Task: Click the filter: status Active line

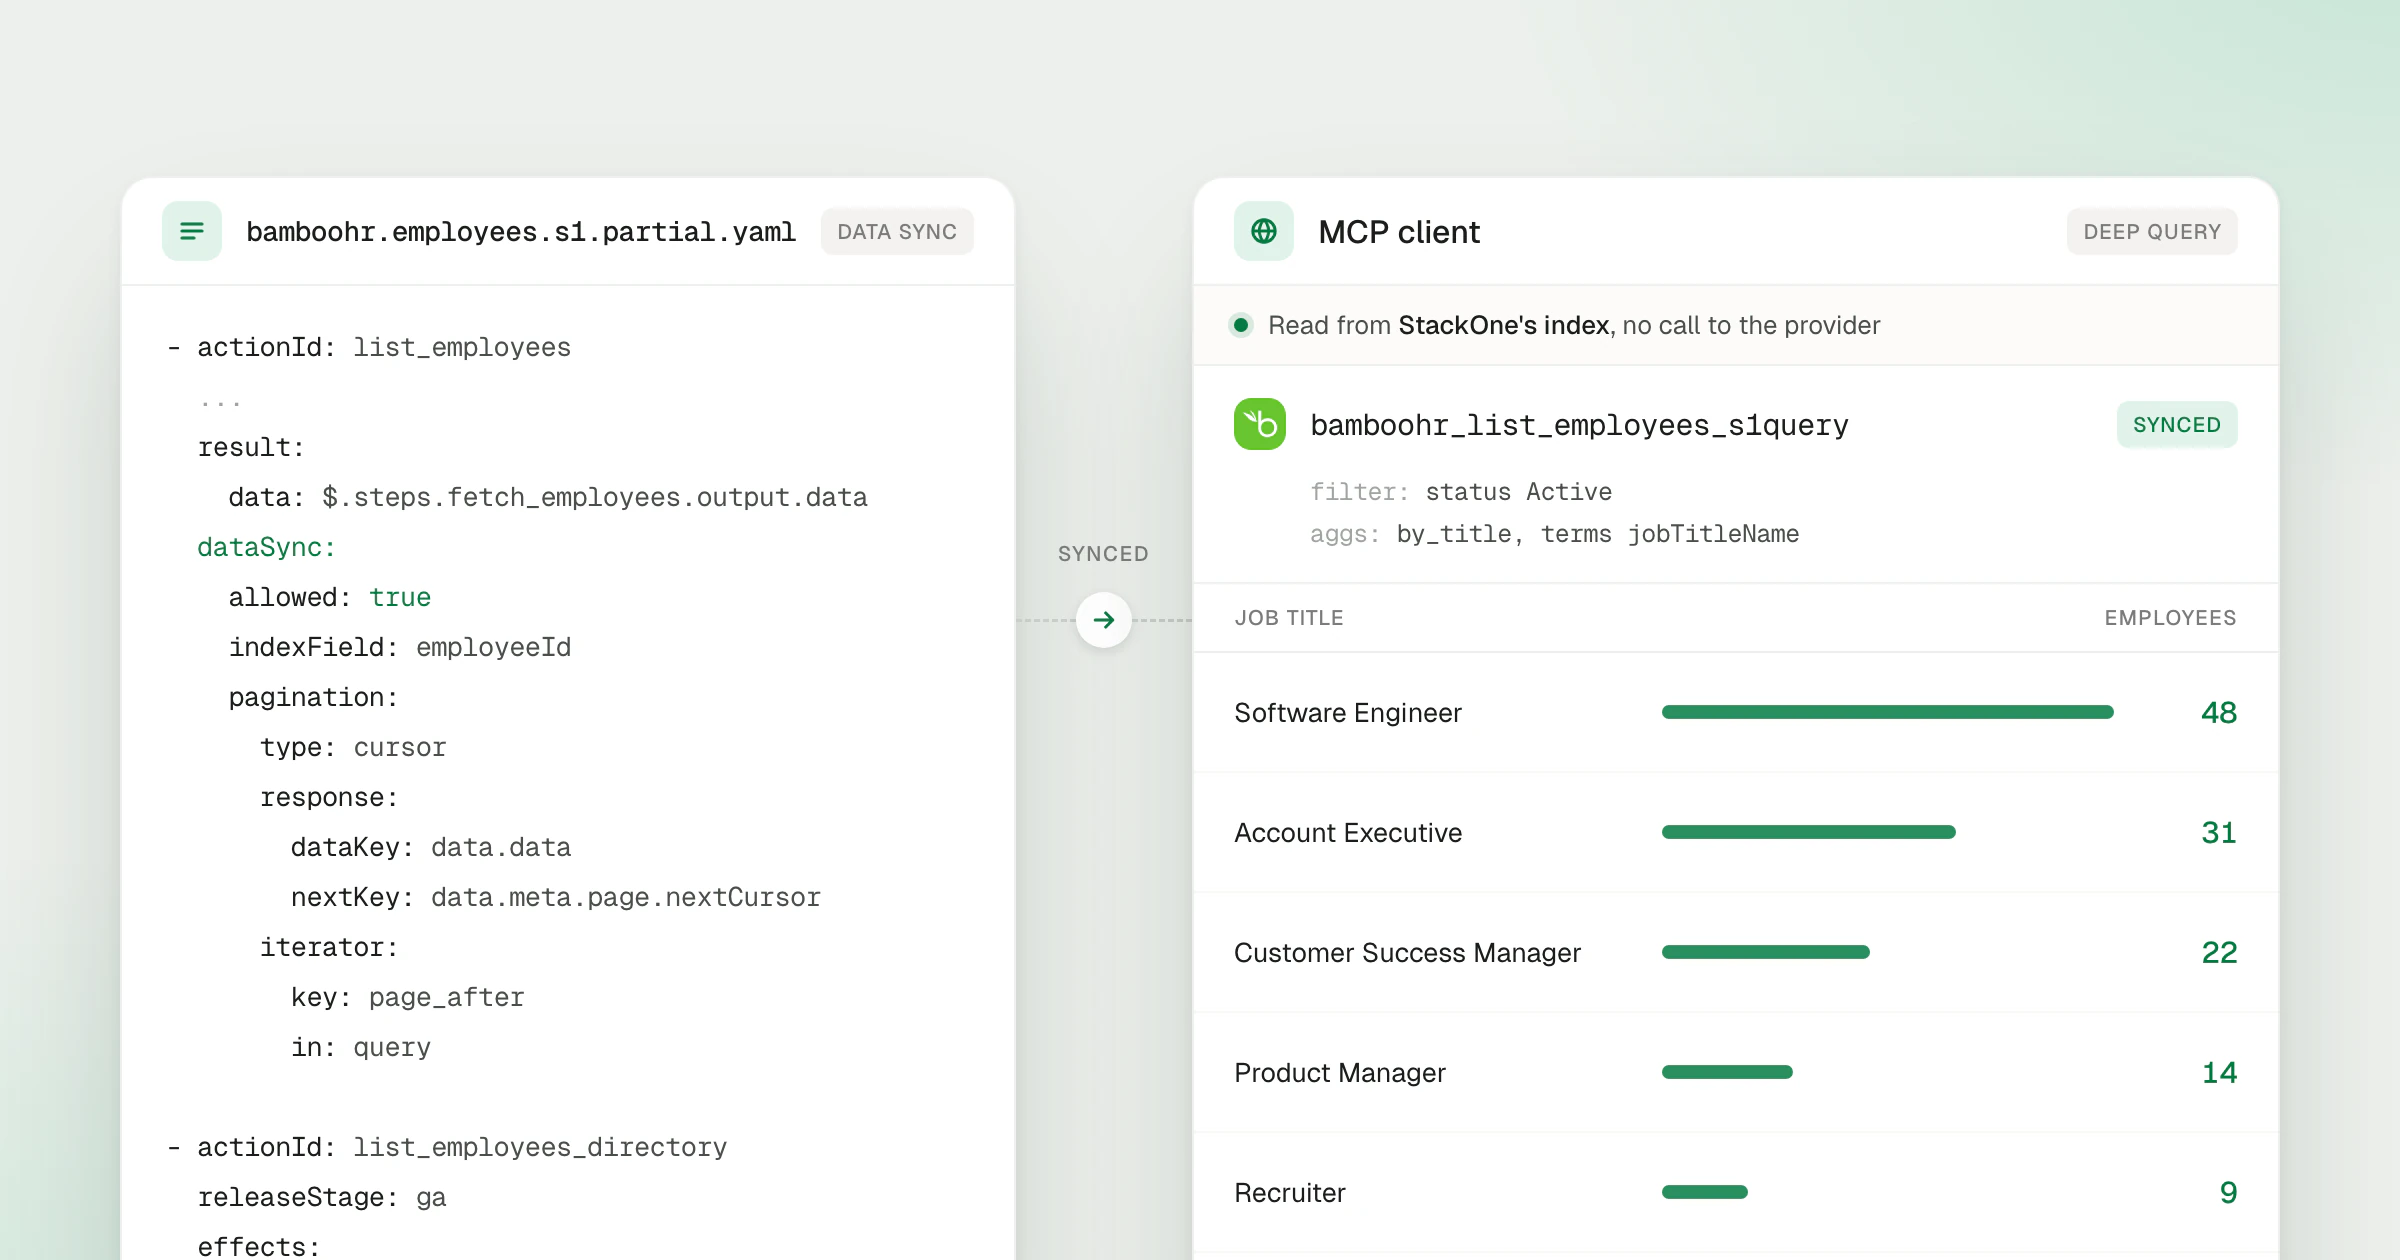Action: pyautogui.click(x=1461, y=491)
